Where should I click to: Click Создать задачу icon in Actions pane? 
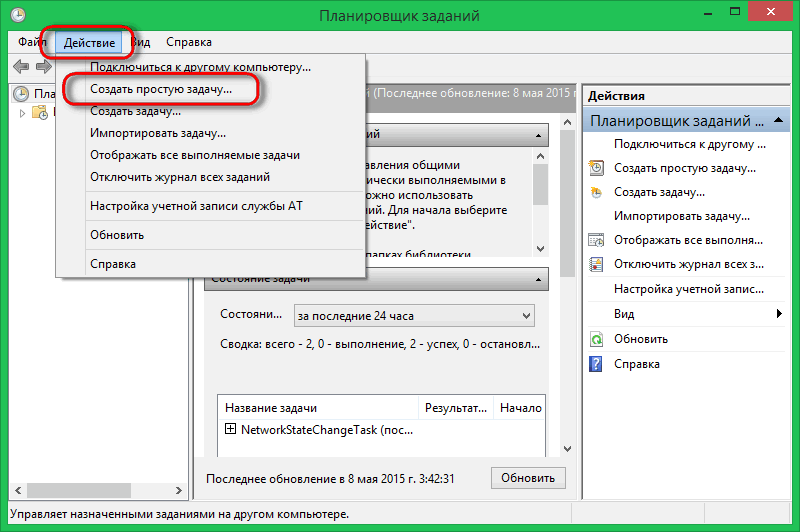pyautogui.click(x=596, y=192)
